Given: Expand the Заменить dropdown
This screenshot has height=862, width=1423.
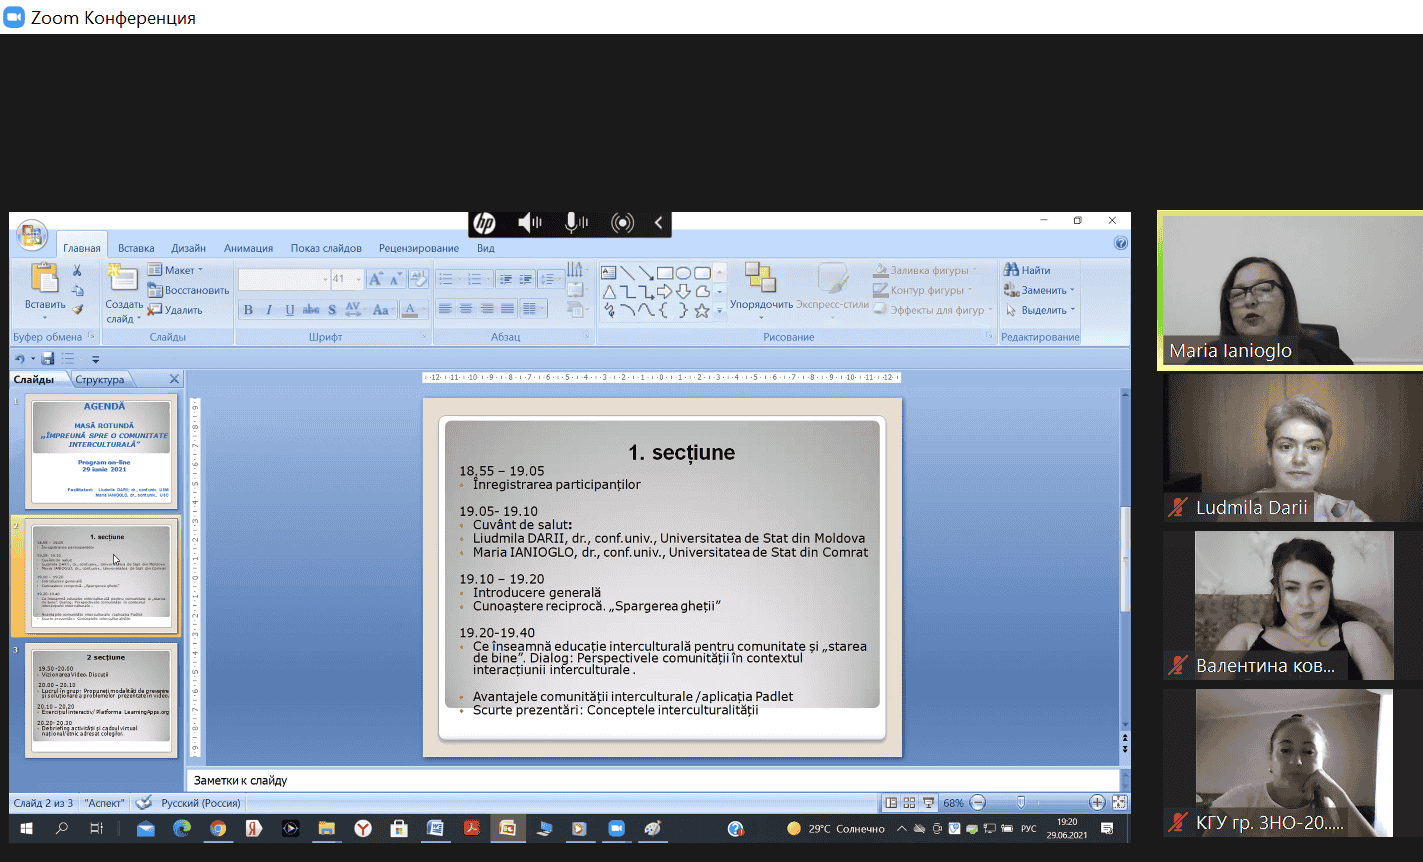Looking at the screenshot, I should (1040, 290).
